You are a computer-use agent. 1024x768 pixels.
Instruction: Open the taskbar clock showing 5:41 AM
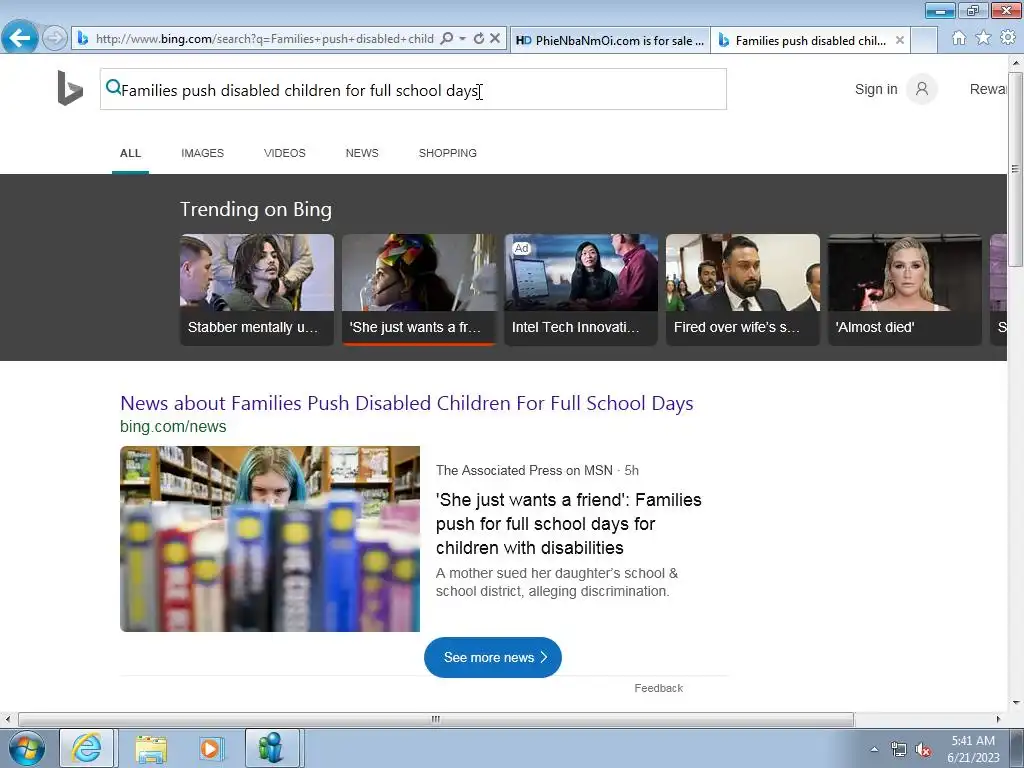point(973,749)
